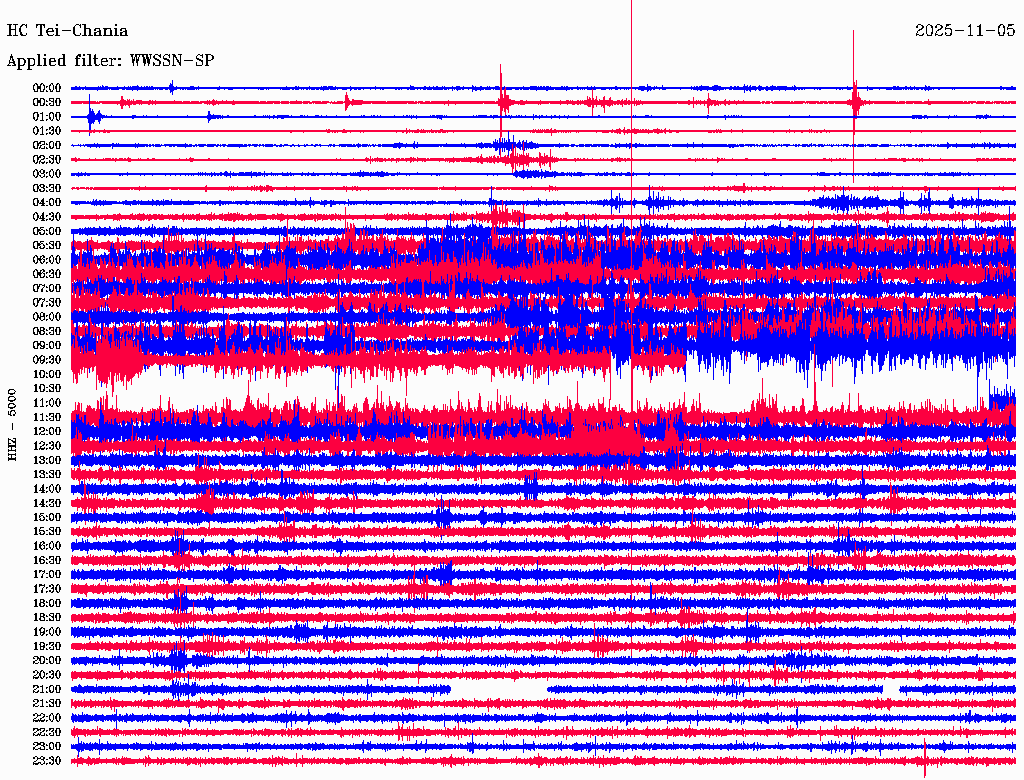Click the 01:30 time label
1024x780 pixels.
[x=47, y=131]
